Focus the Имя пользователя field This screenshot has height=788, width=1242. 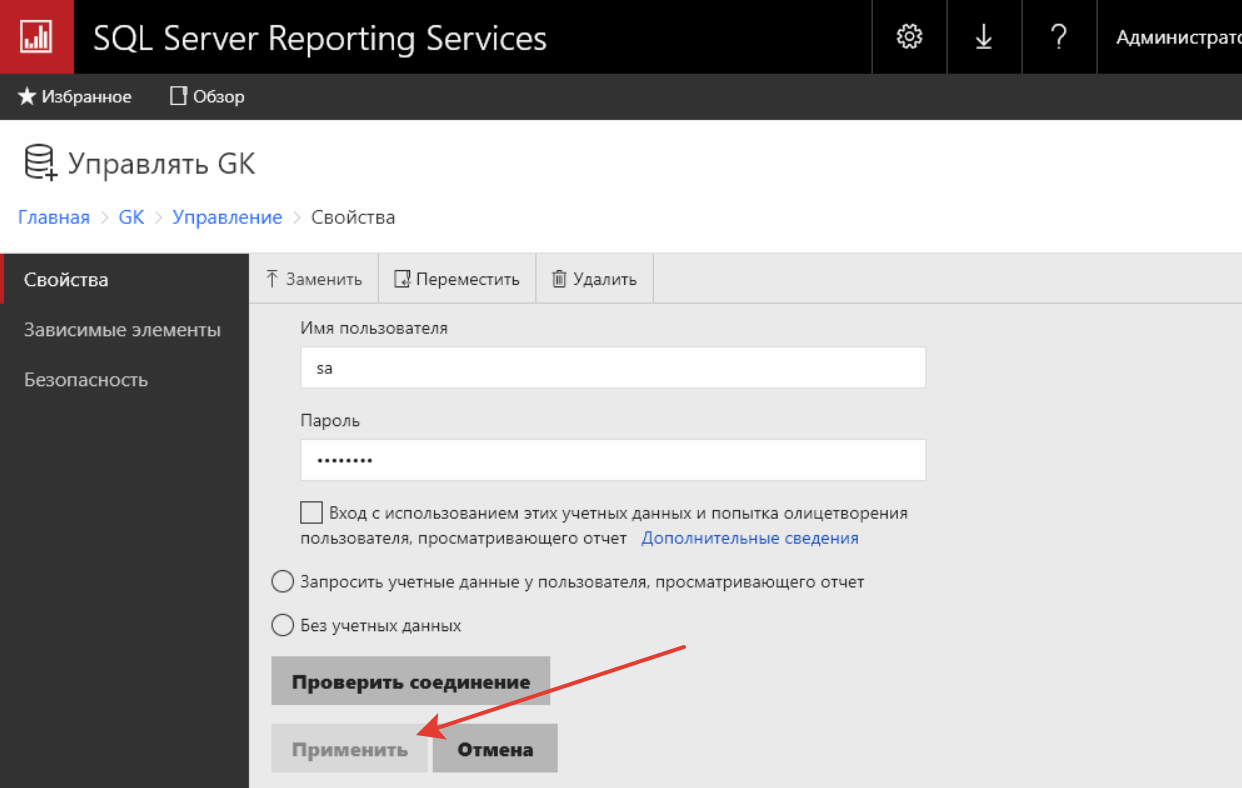pos(613,368)
